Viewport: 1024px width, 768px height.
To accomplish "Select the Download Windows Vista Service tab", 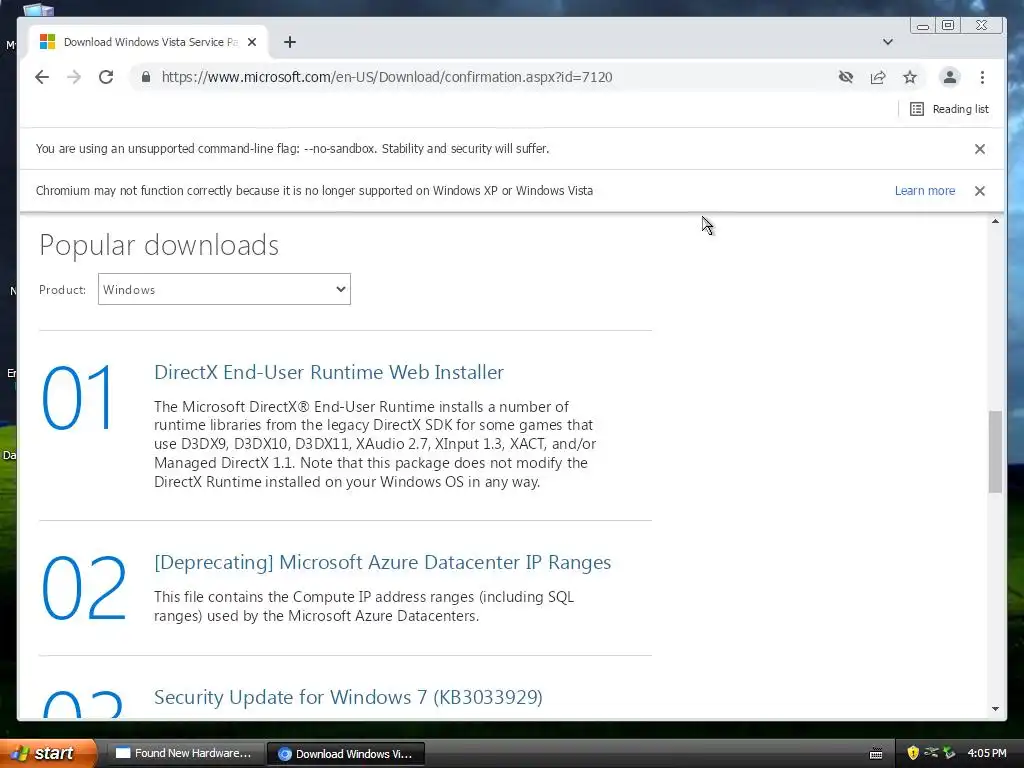I will (147, 42).
